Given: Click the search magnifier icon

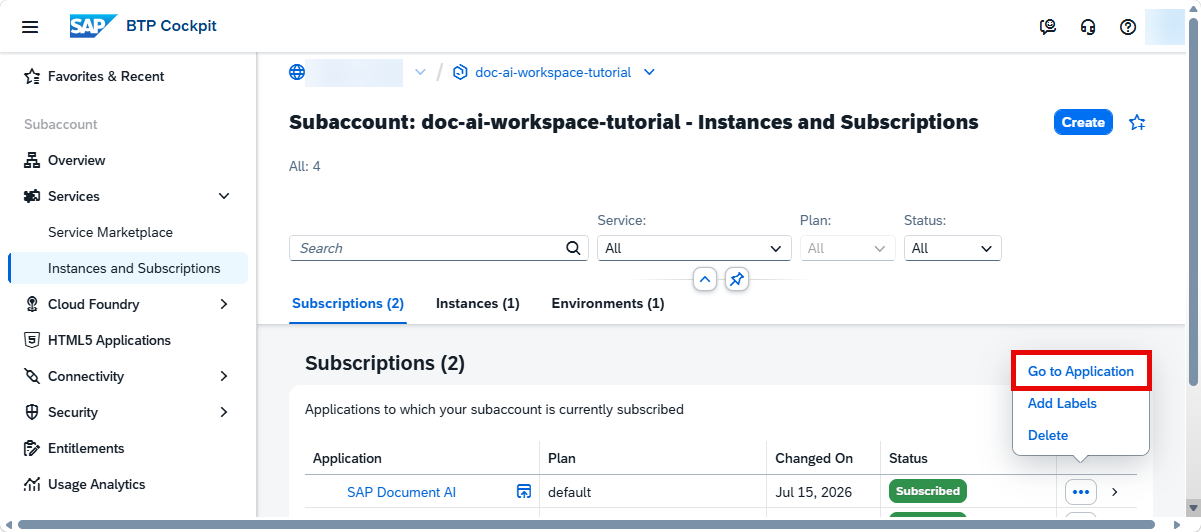Looking at the screenshot, I should (x=573, y=248).
